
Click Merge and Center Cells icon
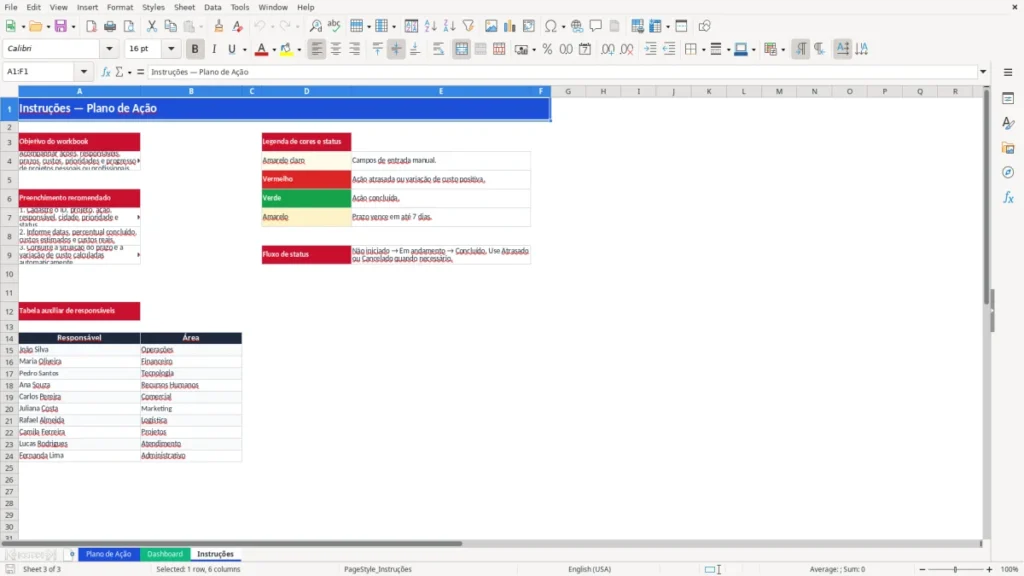[461, 49]
